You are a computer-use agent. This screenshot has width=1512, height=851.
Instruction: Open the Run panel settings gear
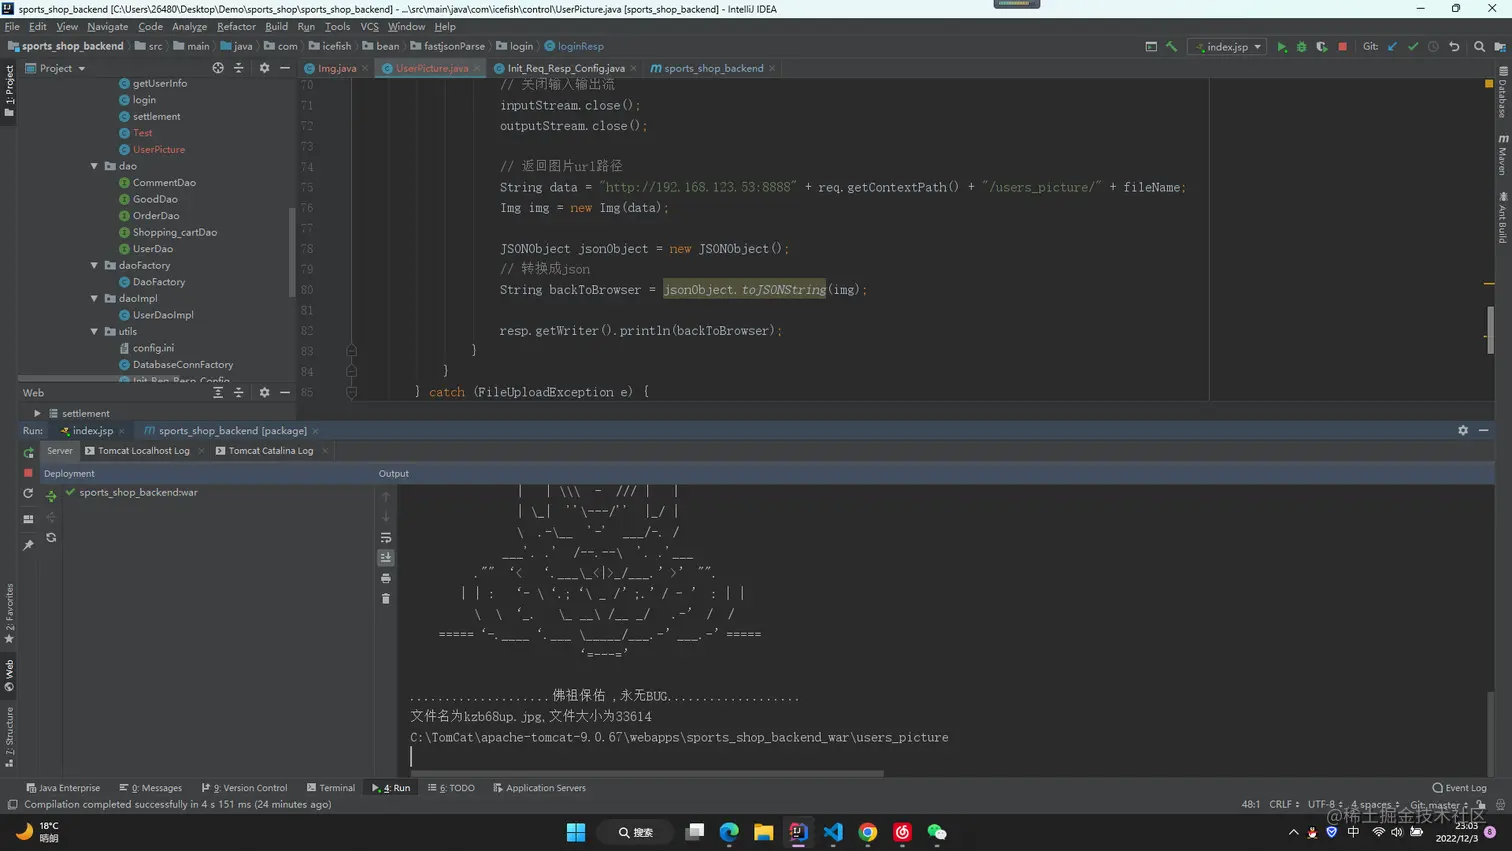(x=1463, y=430)
